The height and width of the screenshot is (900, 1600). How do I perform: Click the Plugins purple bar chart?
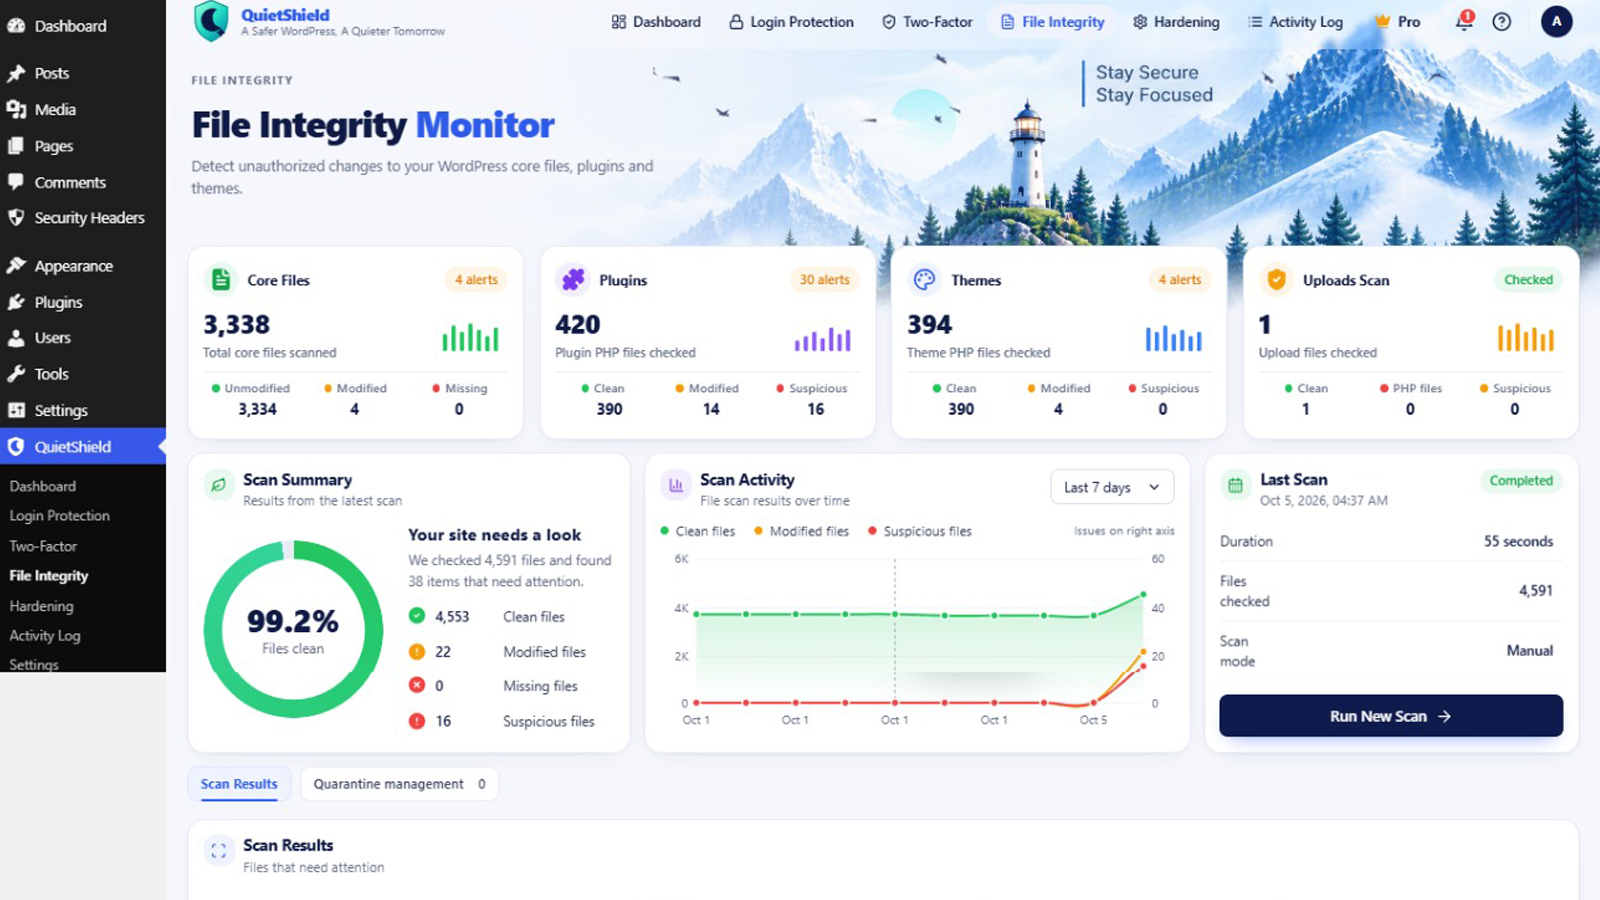pos(823,339)
